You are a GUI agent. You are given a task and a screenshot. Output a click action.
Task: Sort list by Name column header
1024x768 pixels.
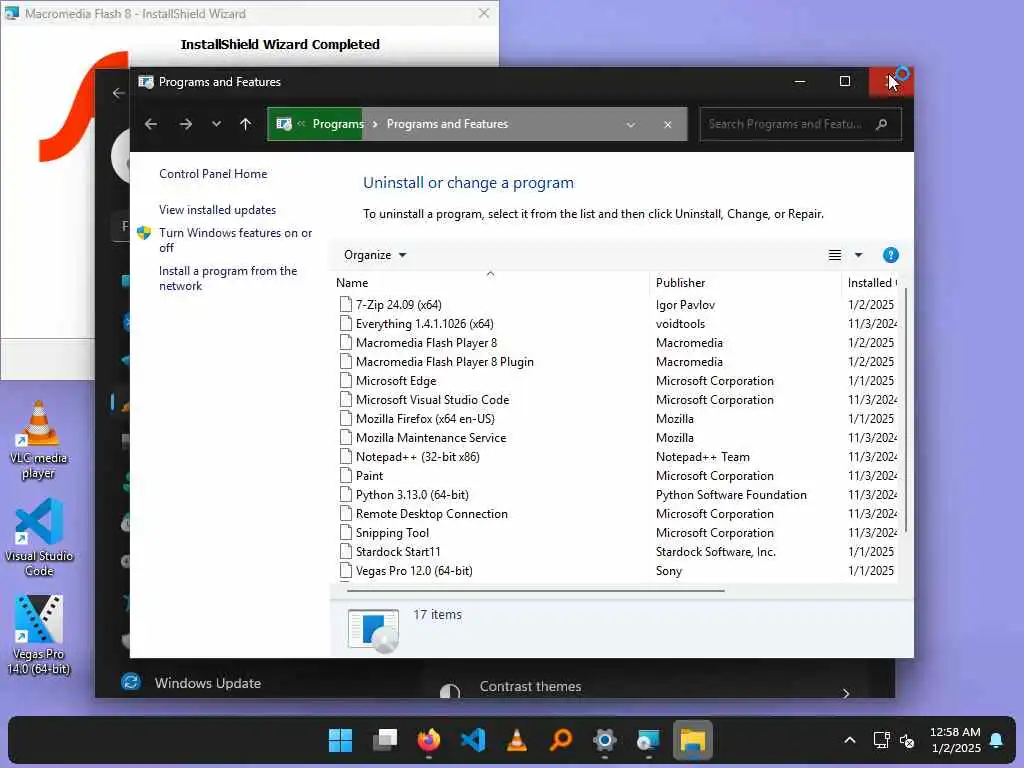[351, 283]
